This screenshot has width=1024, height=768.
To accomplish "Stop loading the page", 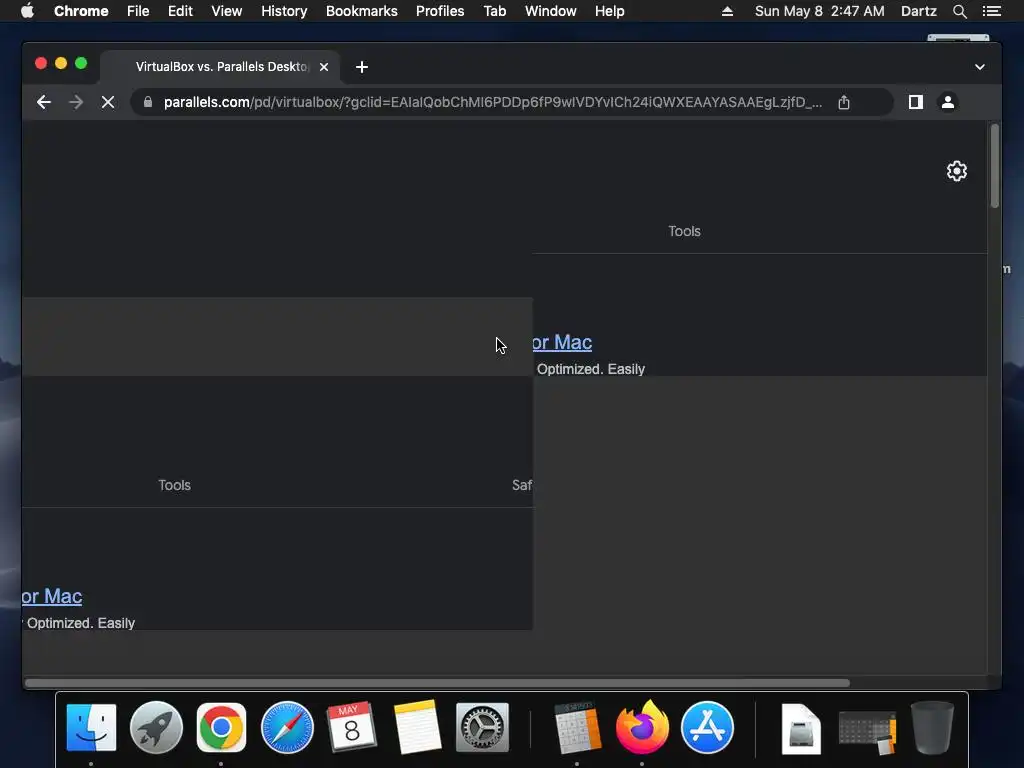I will (108, 103).
